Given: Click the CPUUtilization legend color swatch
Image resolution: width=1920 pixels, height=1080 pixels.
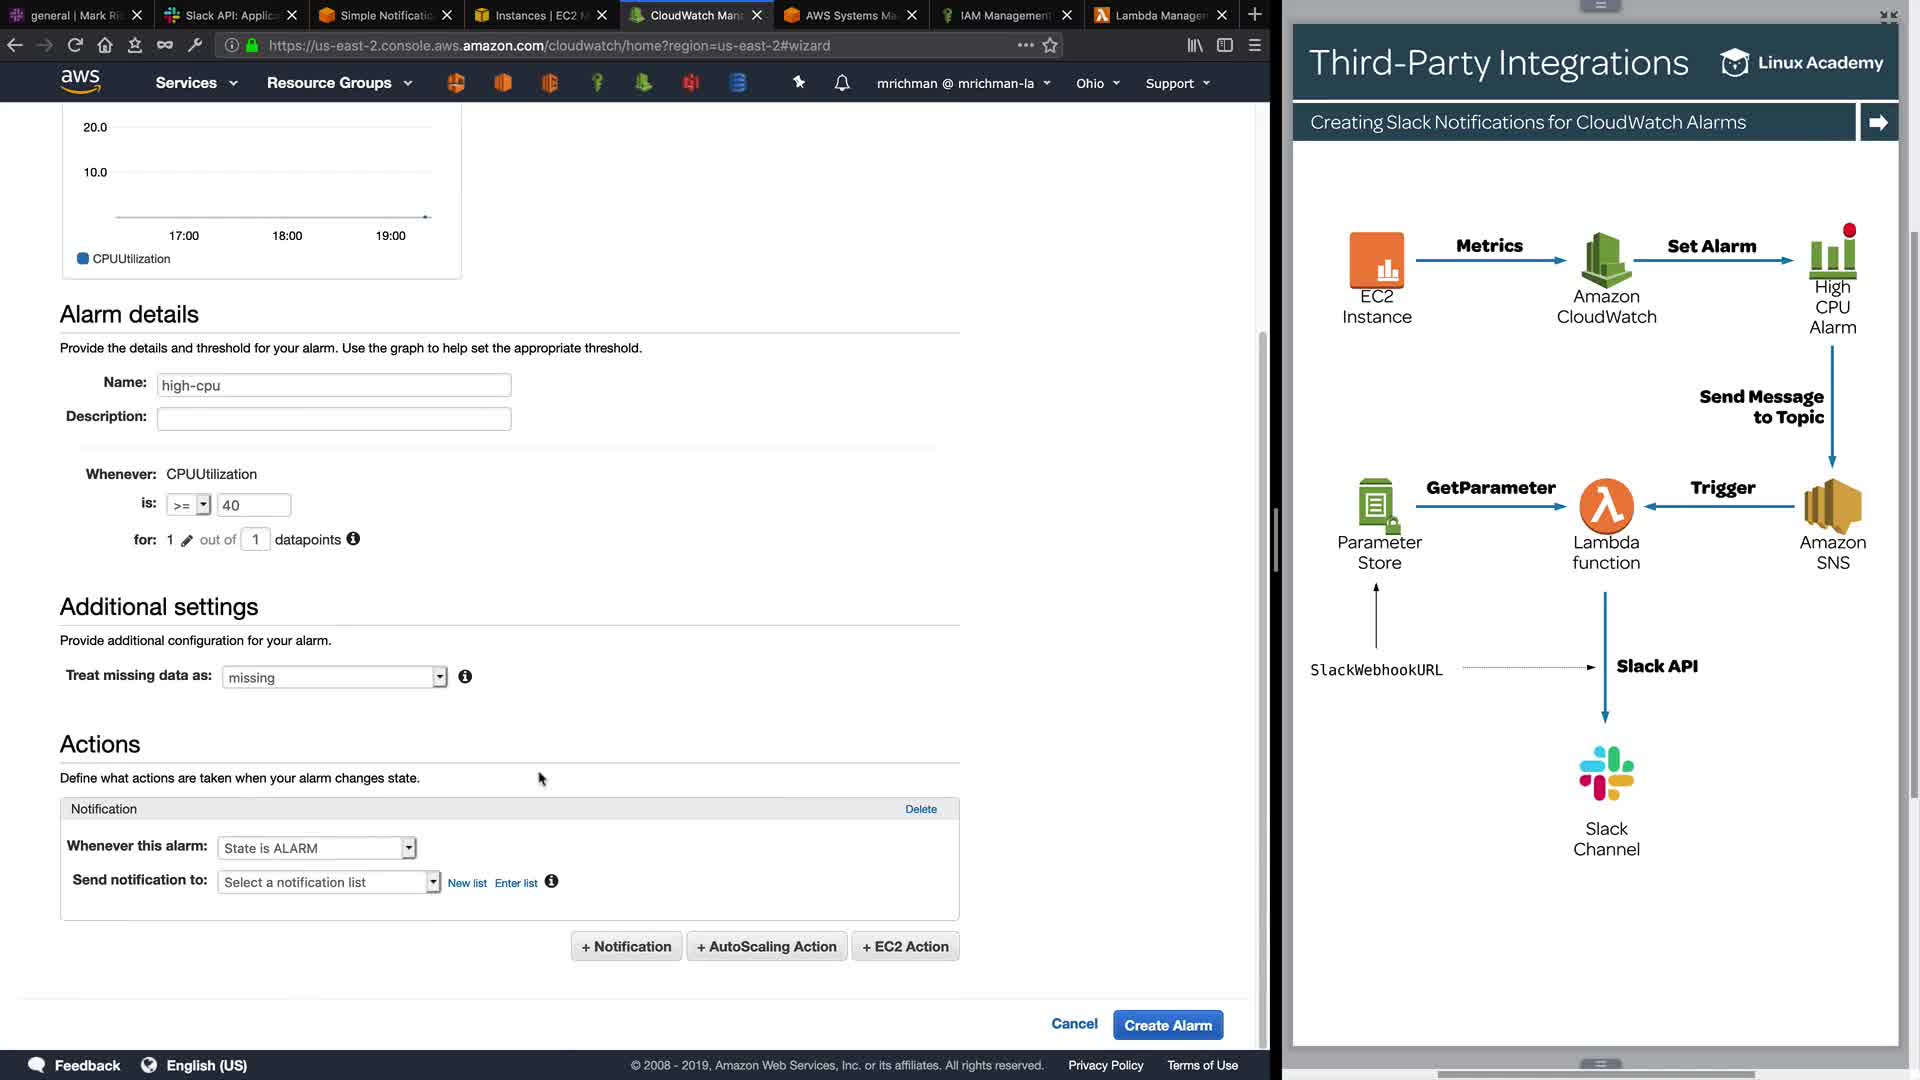Looking at the screenshot, I should pos(83,259).
